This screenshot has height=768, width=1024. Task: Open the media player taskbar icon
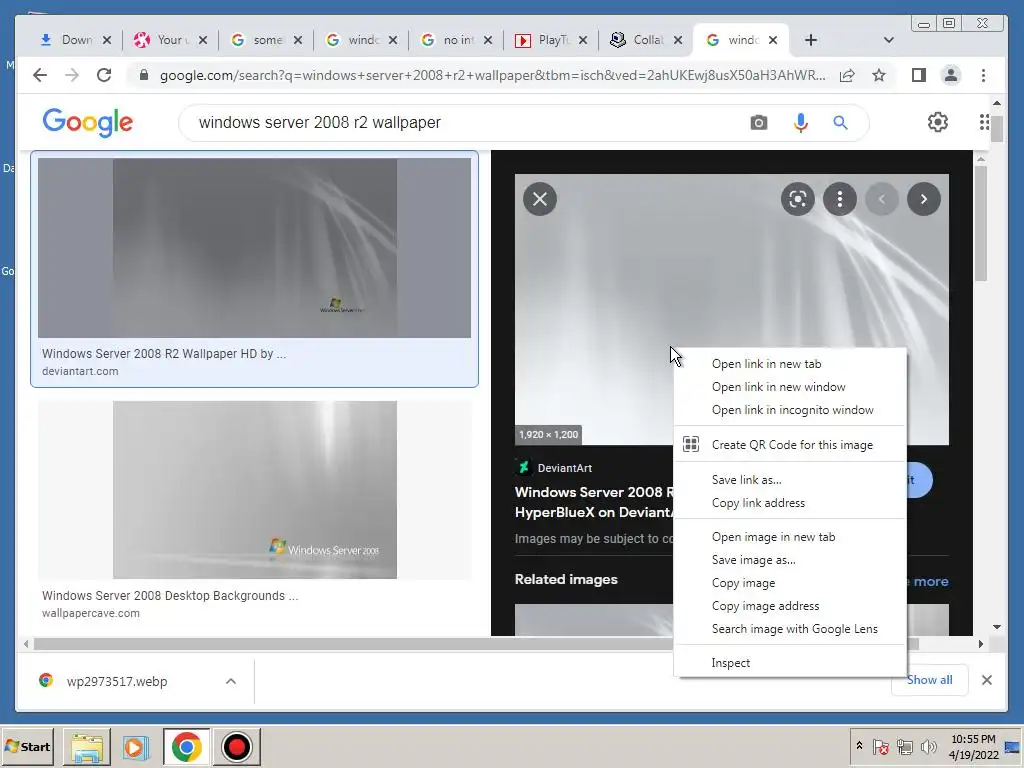click(136, 746)
